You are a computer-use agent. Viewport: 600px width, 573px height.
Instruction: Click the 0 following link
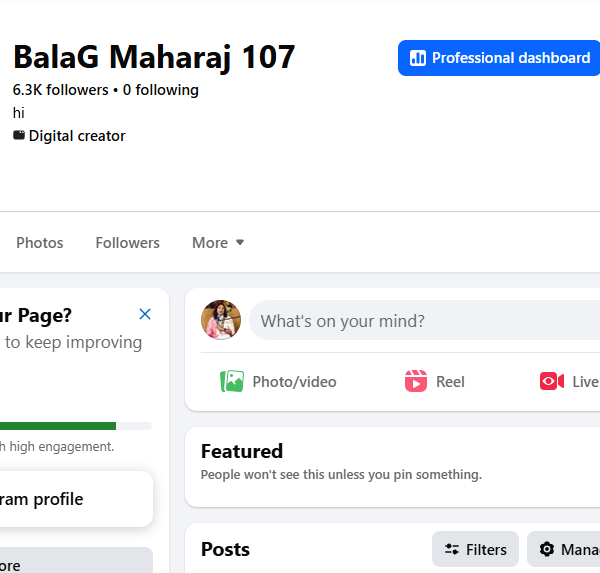(x=161, y=90)
